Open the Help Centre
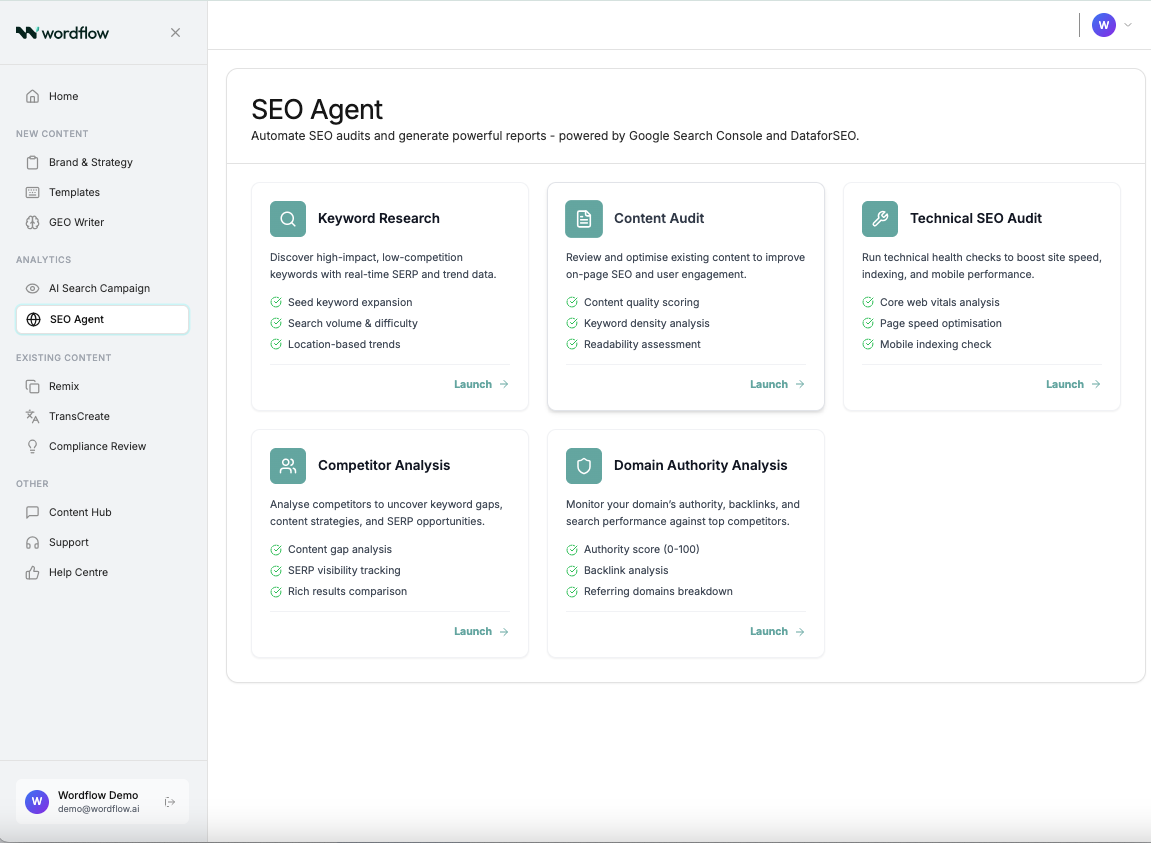 pyautogui.click(x=103, y=573)
